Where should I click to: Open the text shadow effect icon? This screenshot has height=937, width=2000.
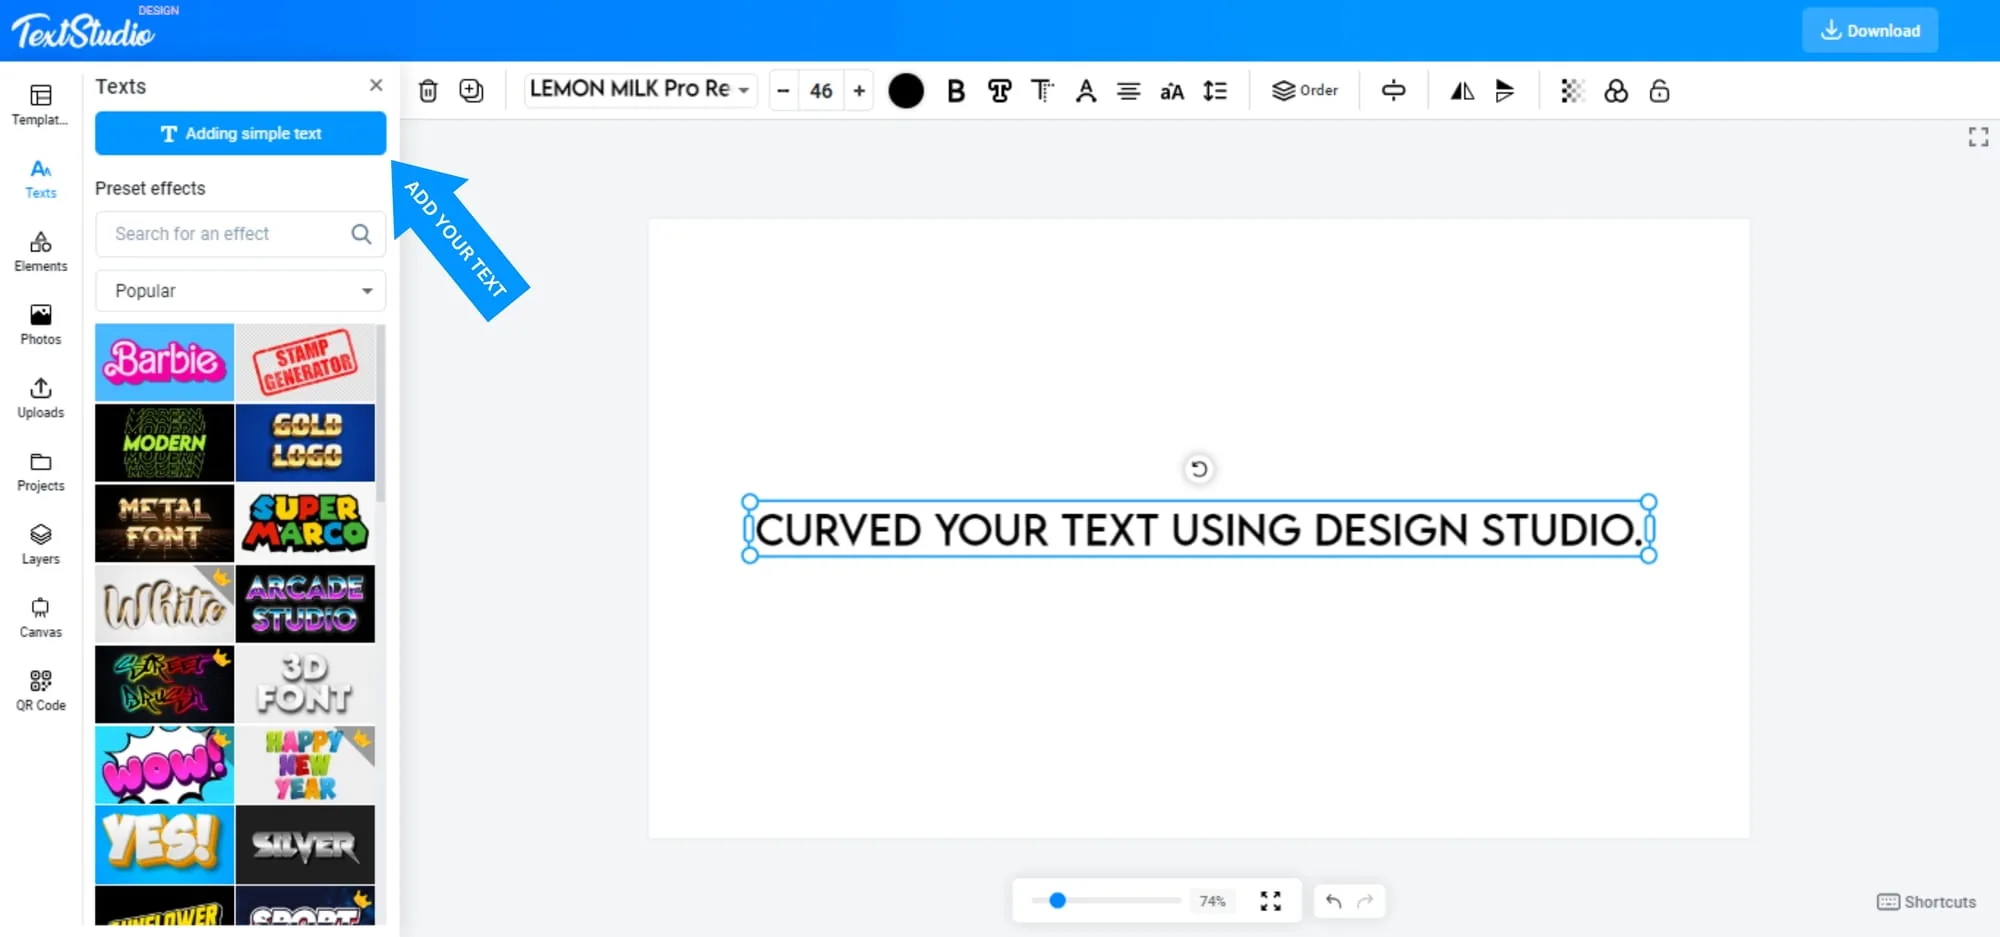tap(1042, 91)
